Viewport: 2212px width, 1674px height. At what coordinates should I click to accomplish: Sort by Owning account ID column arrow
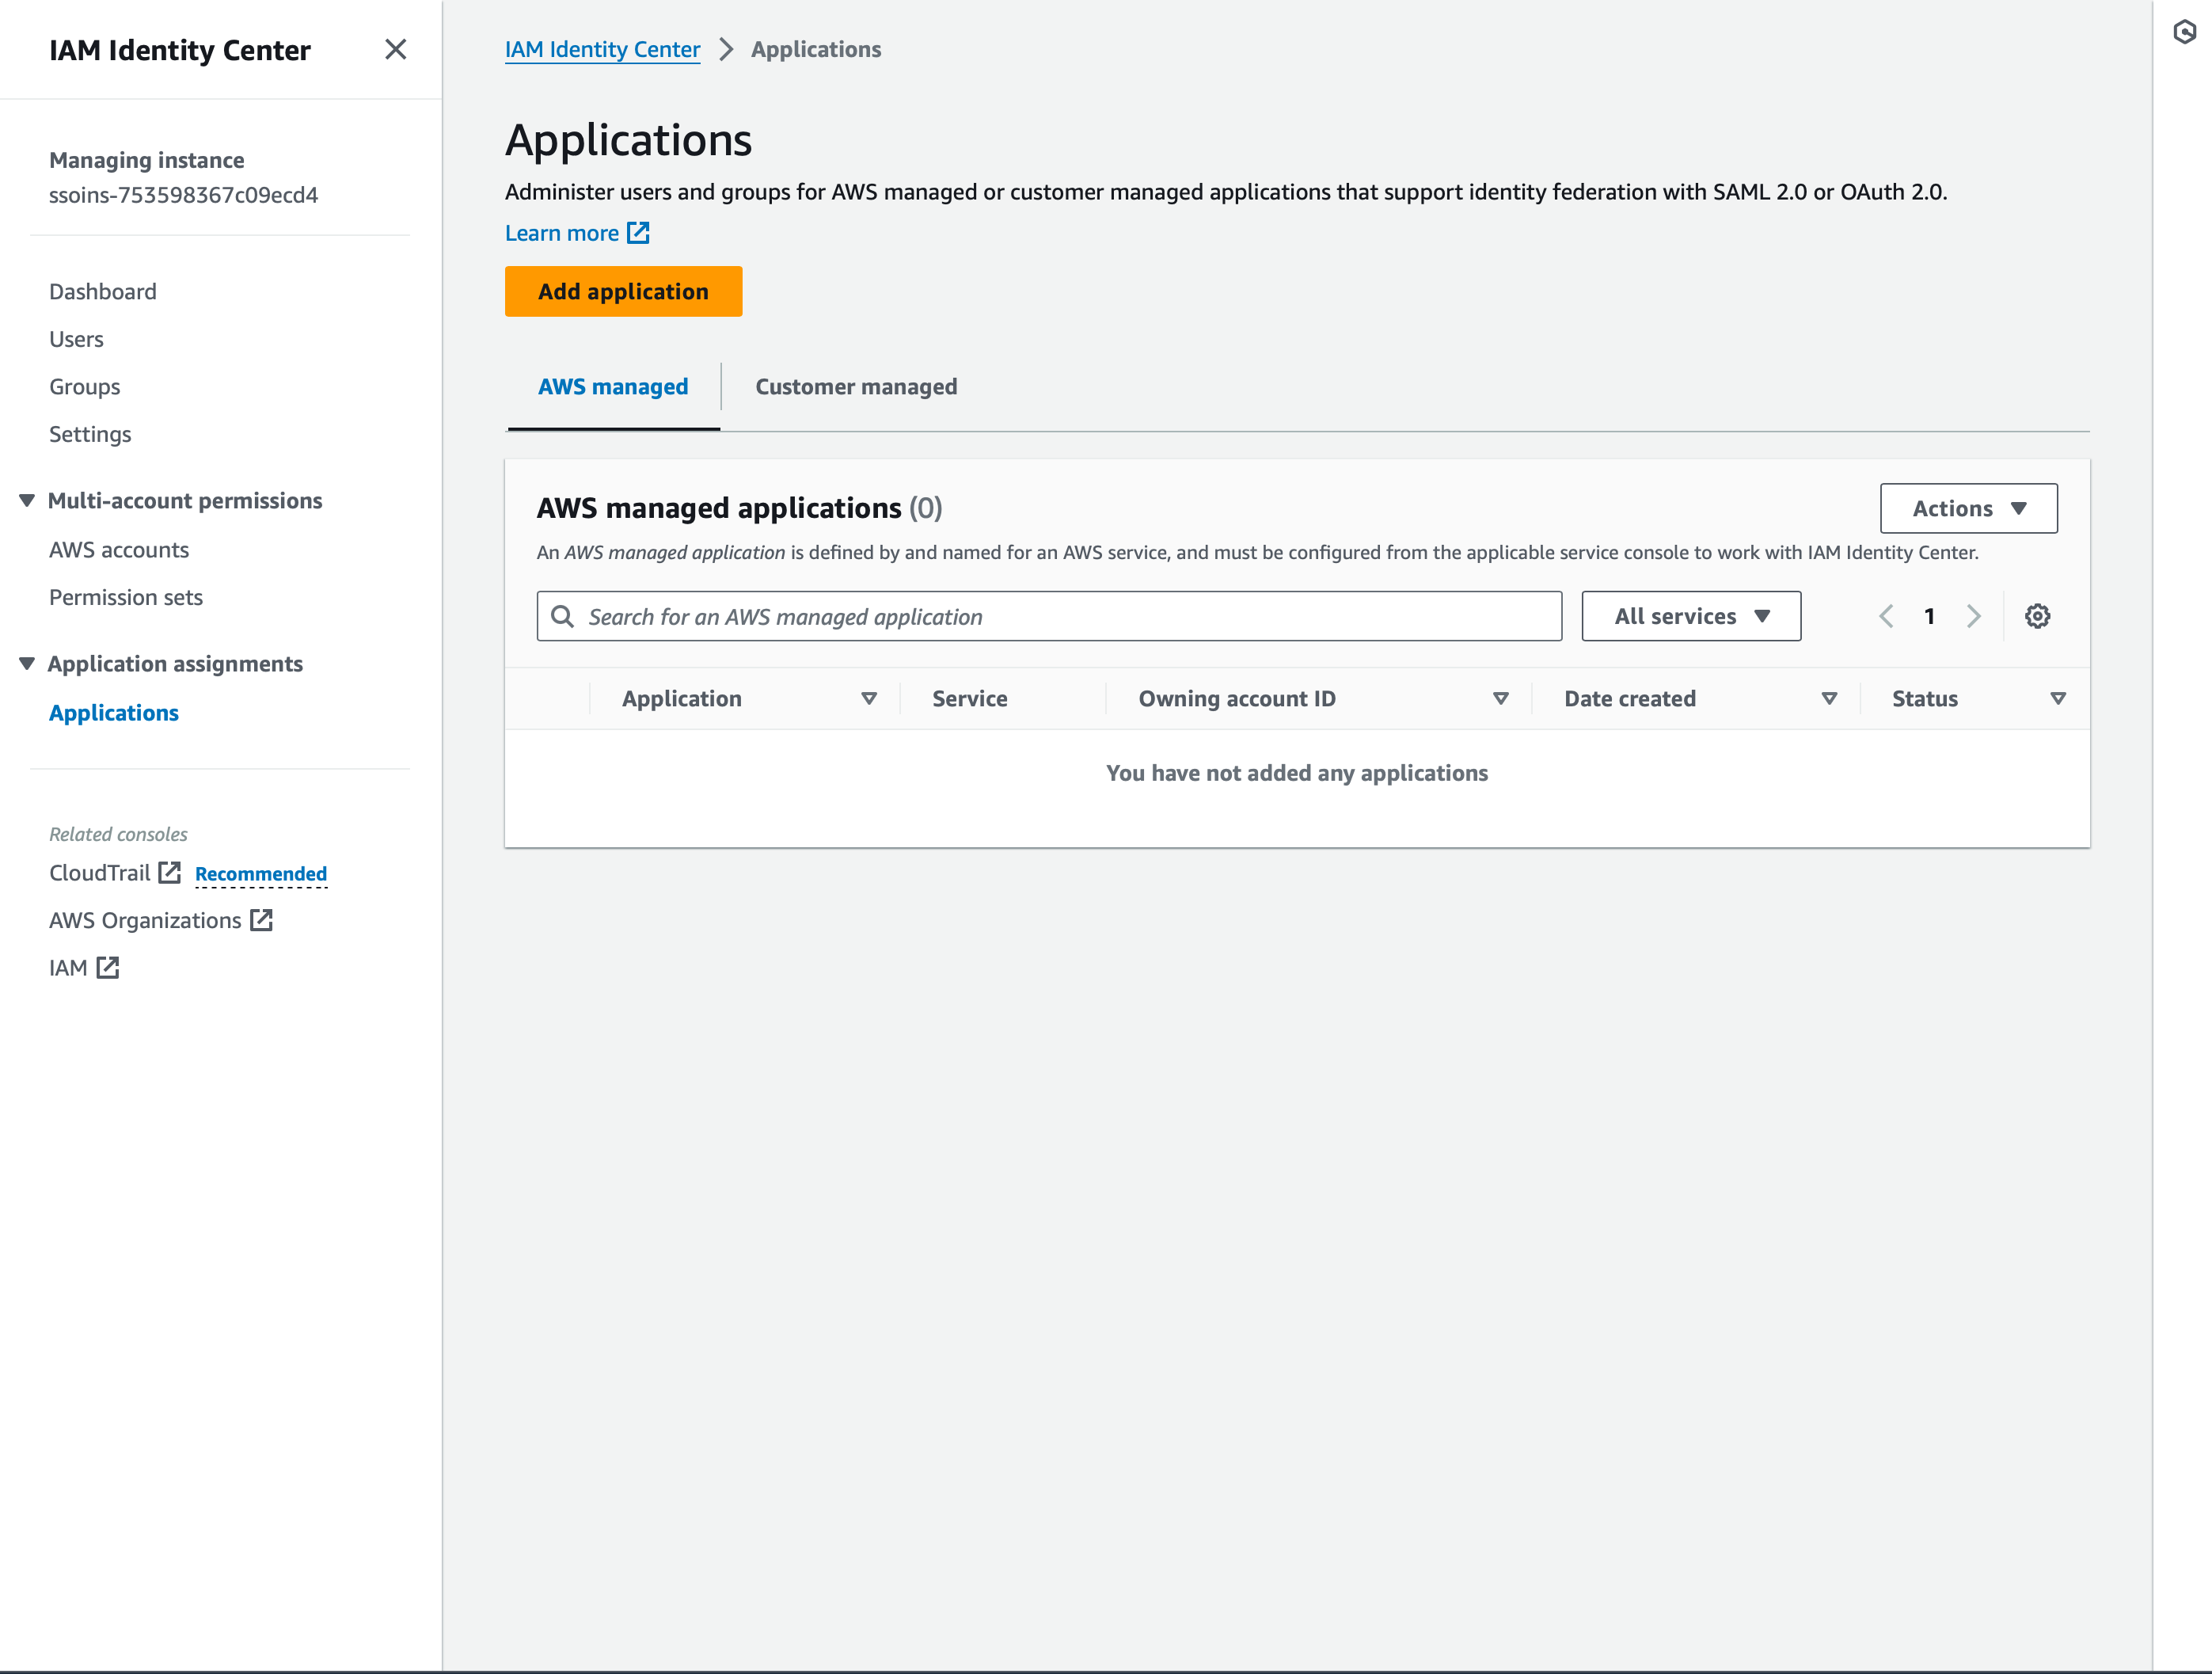(1500, 699)
